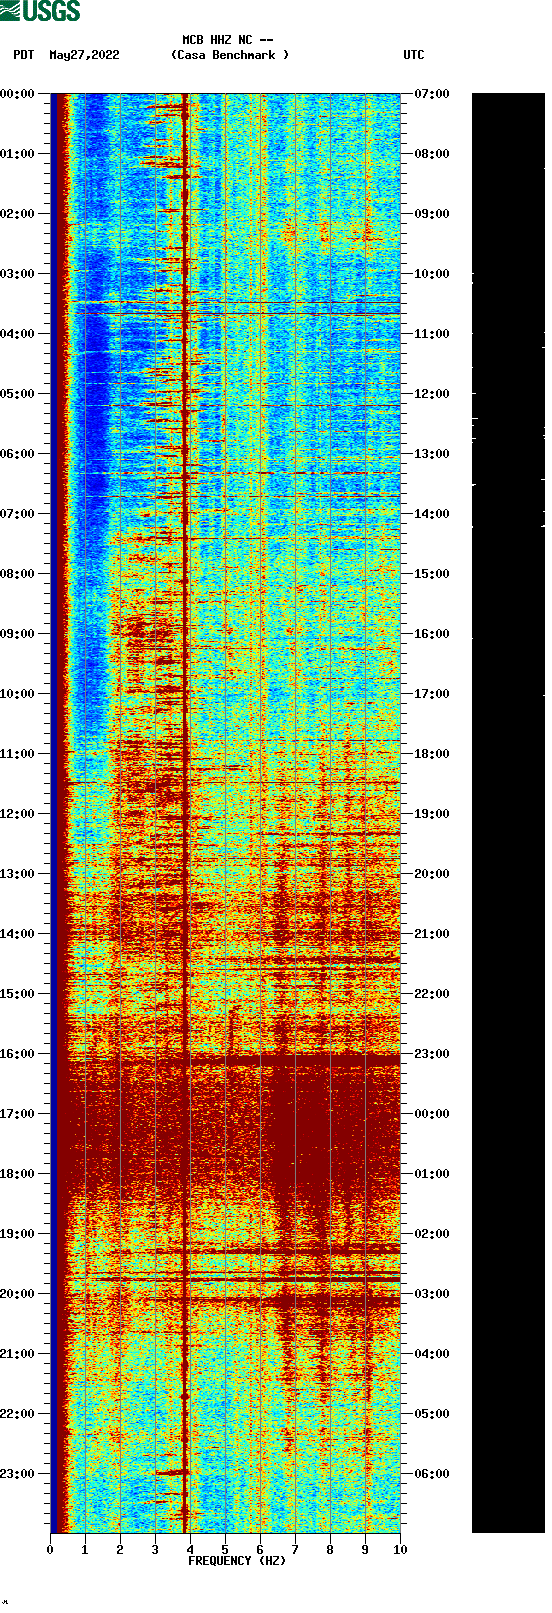Click '23:00' on the UTC time axis
Image resolution: width=552 pixels, height=1613 pixels.
[x=432, y=1054]
